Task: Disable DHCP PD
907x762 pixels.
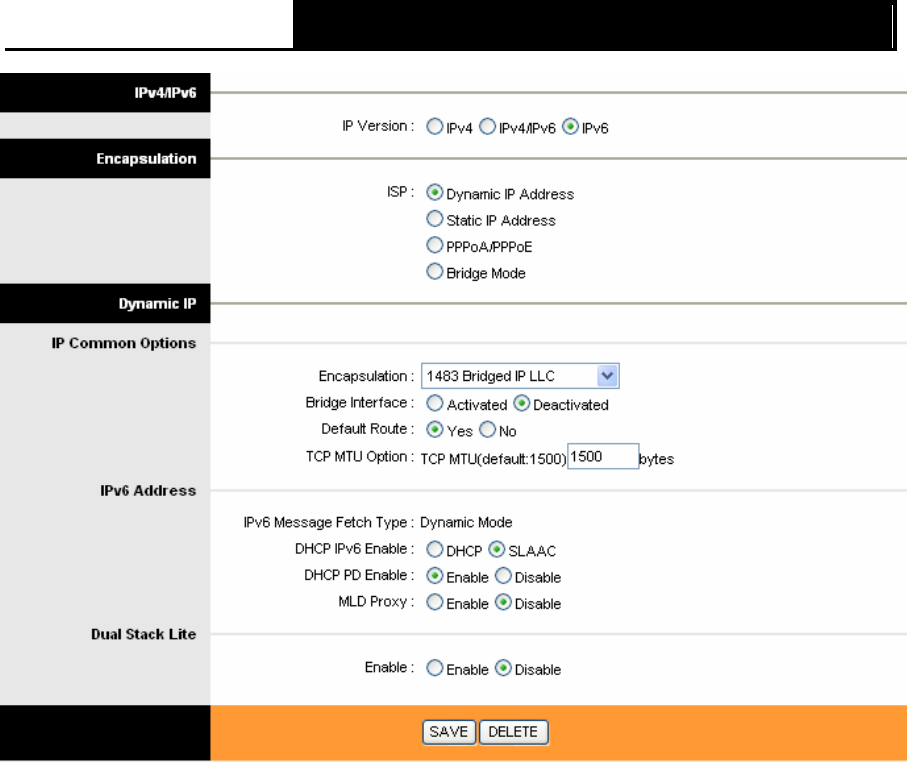Action: click(503, 576)
